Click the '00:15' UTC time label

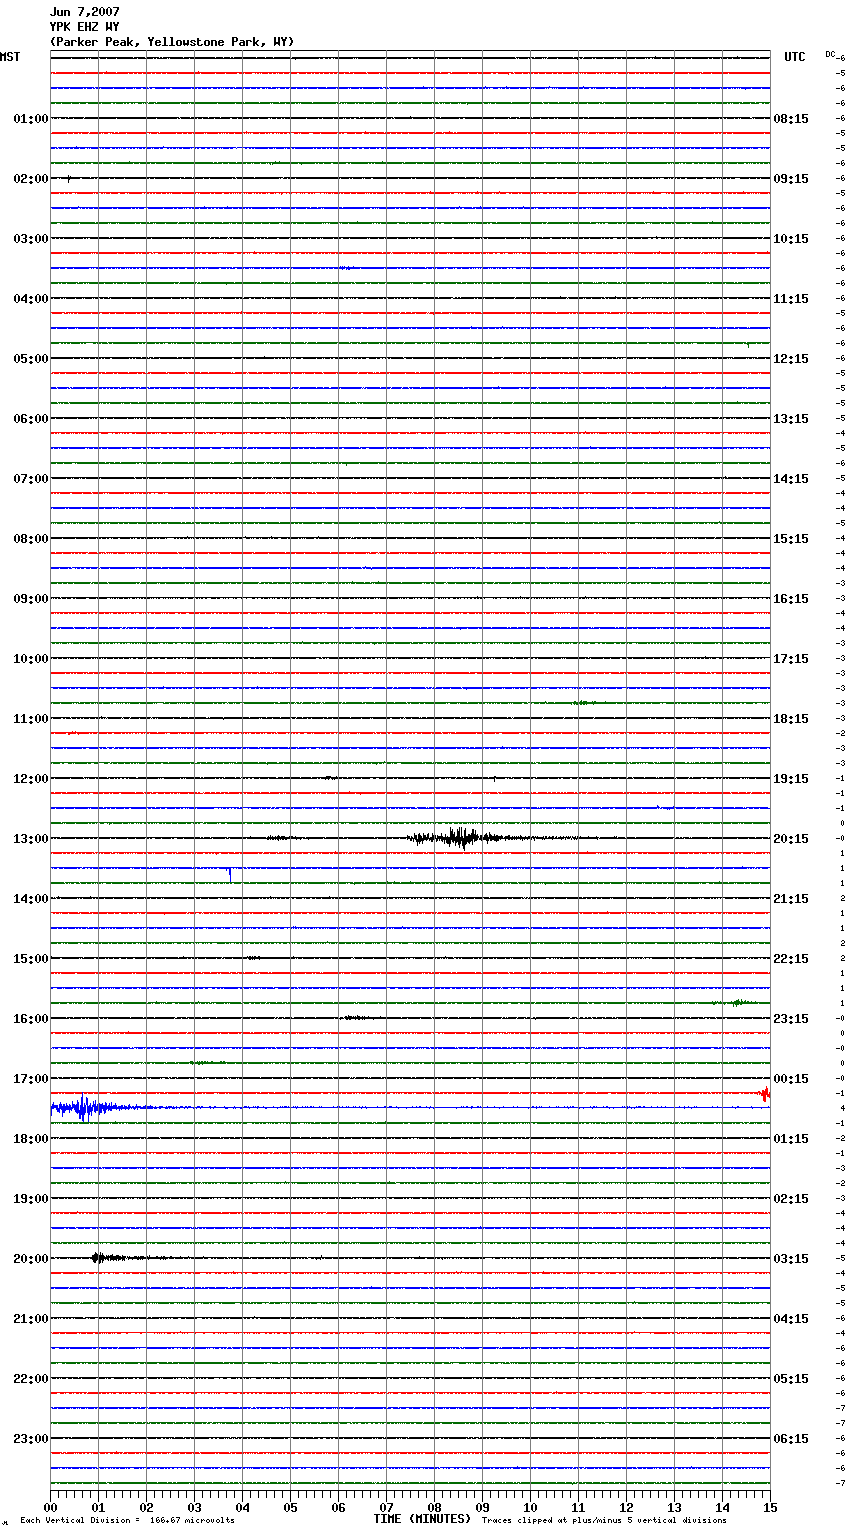click(791, 1079)
